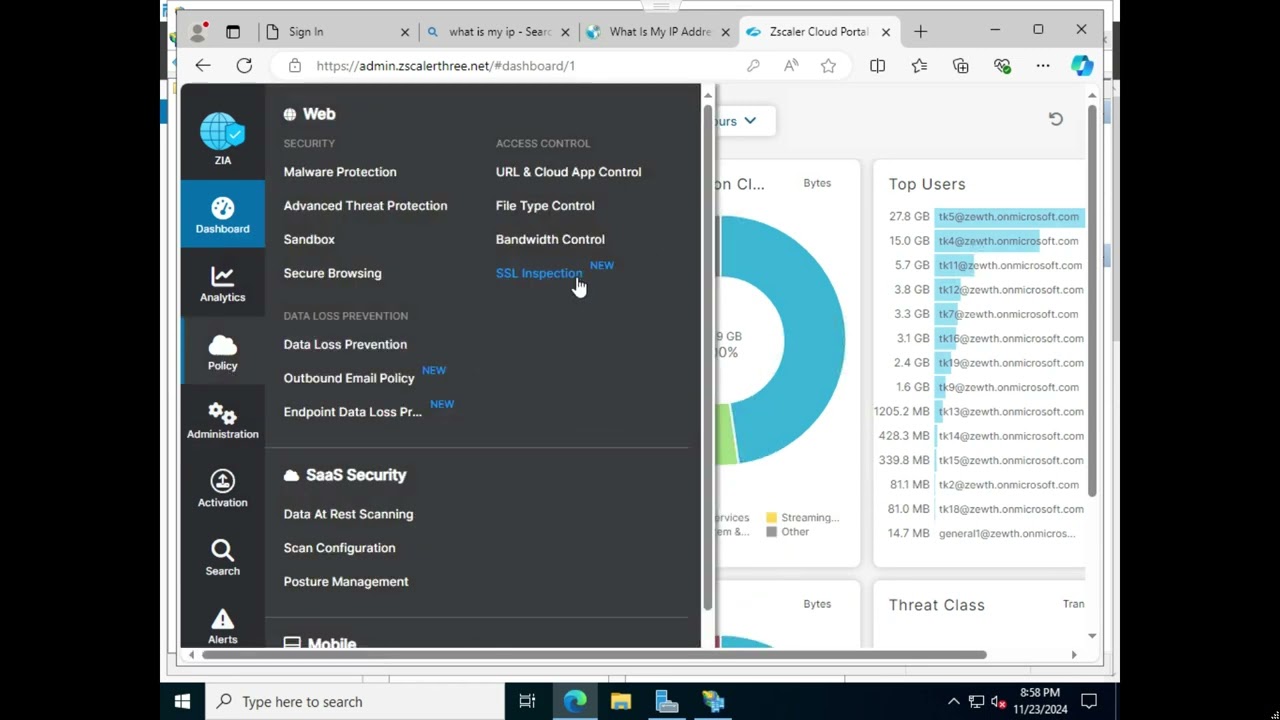Click the browser address bar URL
Viewport: 1280px width, 720px height.
coord(445,66)
